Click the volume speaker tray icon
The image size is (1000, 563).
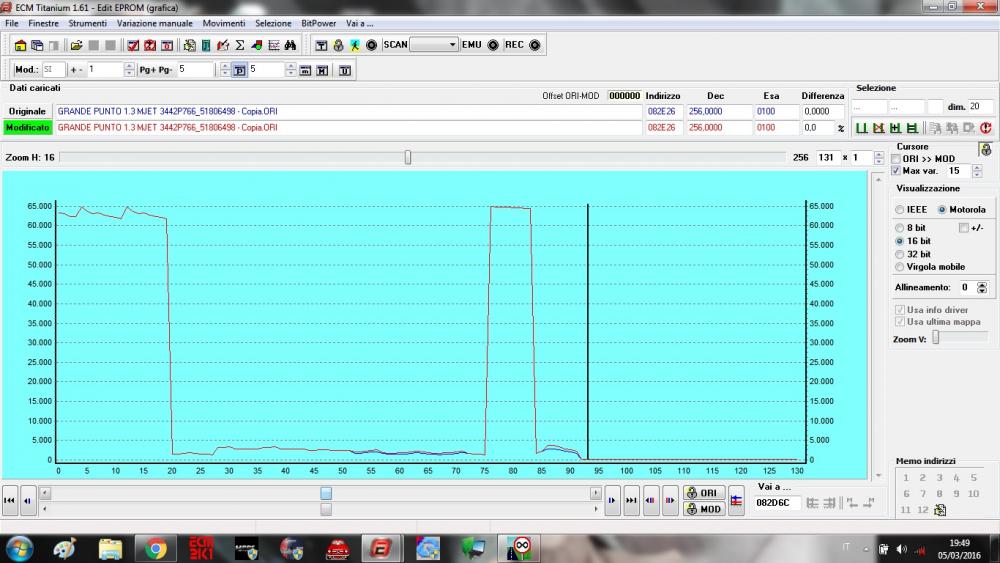(x=901, y=549)
